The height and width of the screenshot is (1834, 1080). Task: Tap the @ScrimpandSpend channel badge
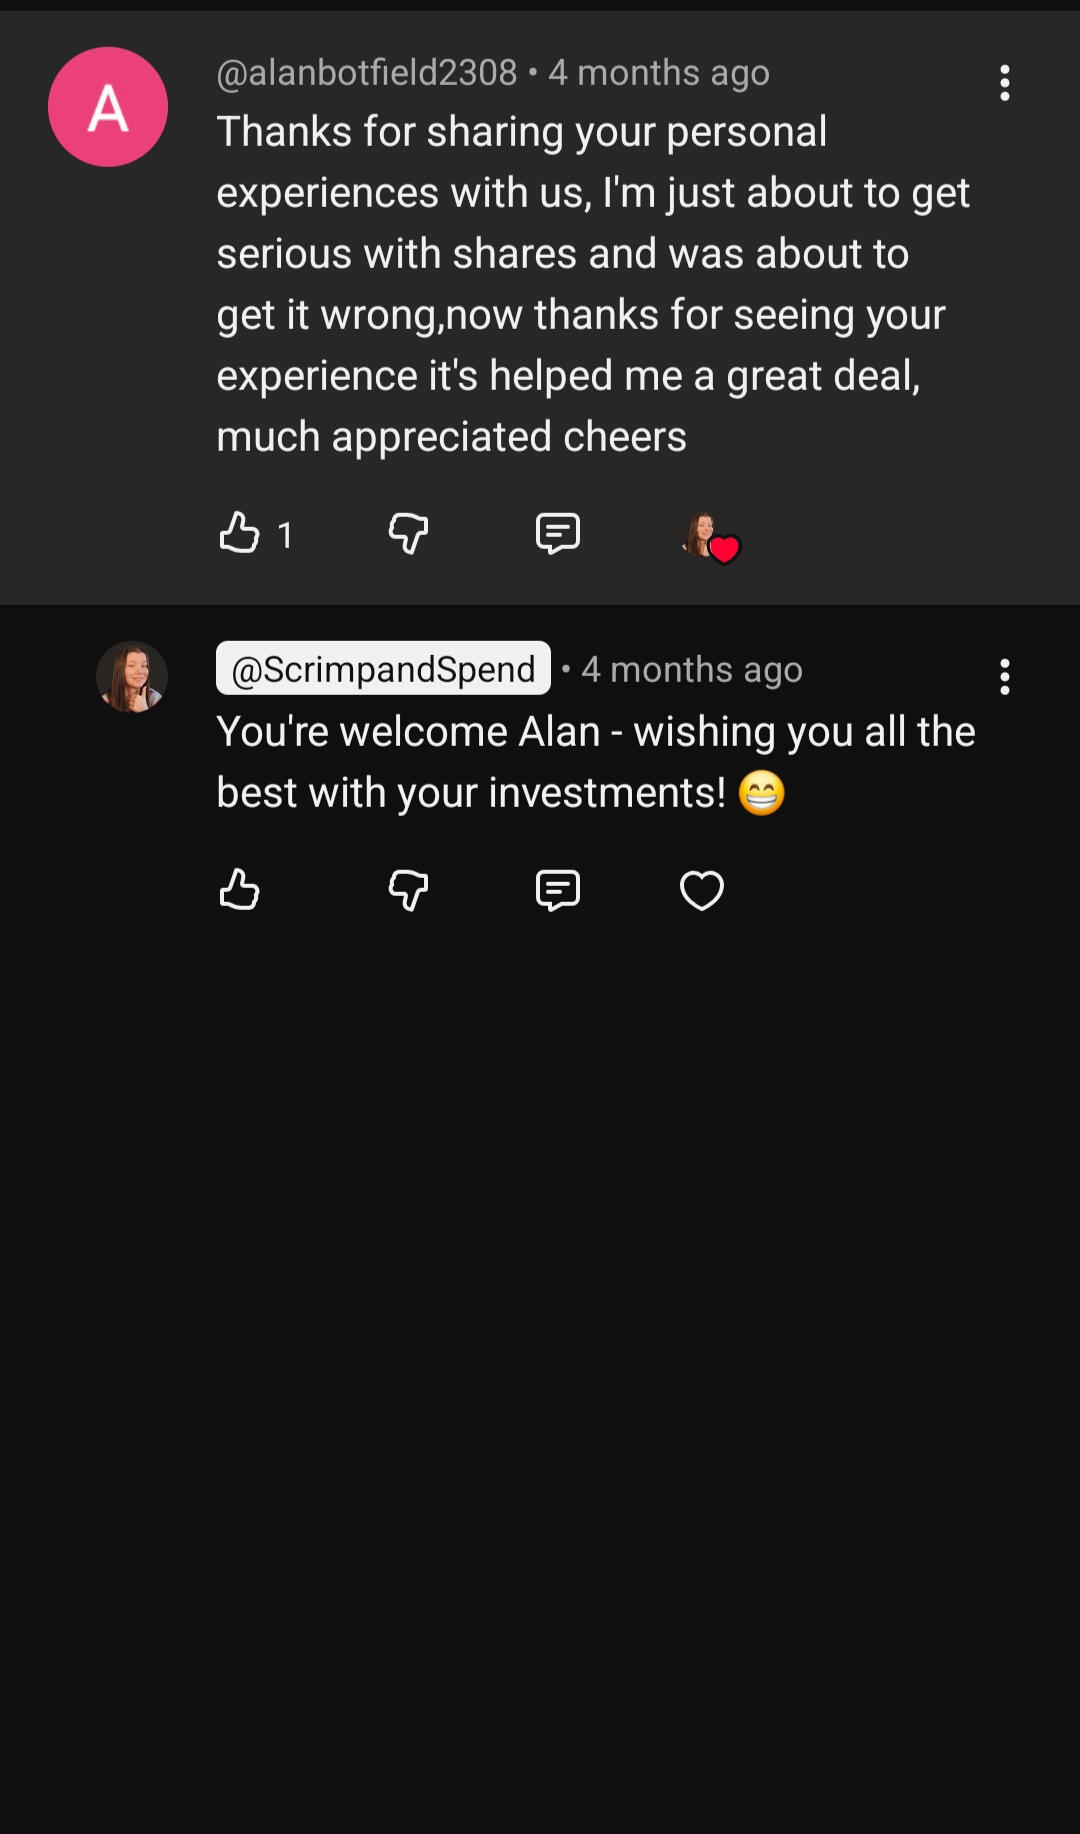(383, 668)
